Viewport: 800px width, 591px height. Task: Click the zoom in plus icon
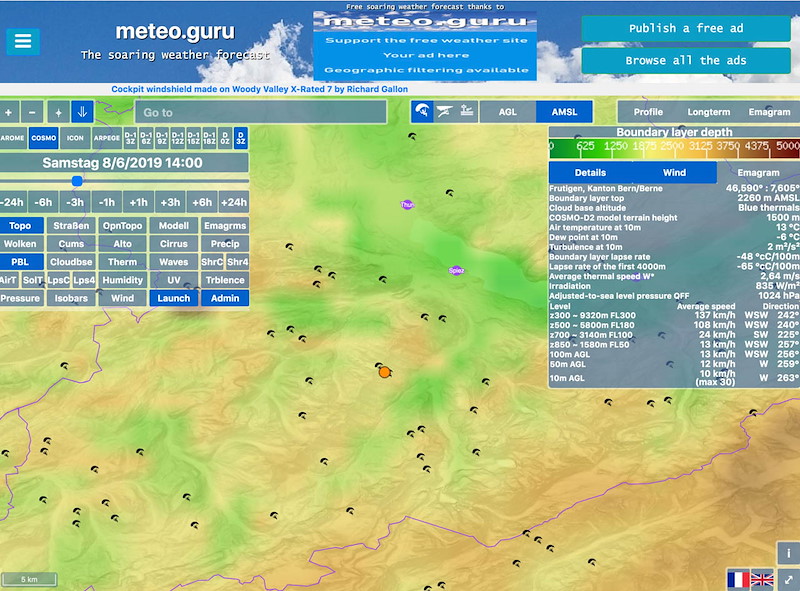click(9, 112)
